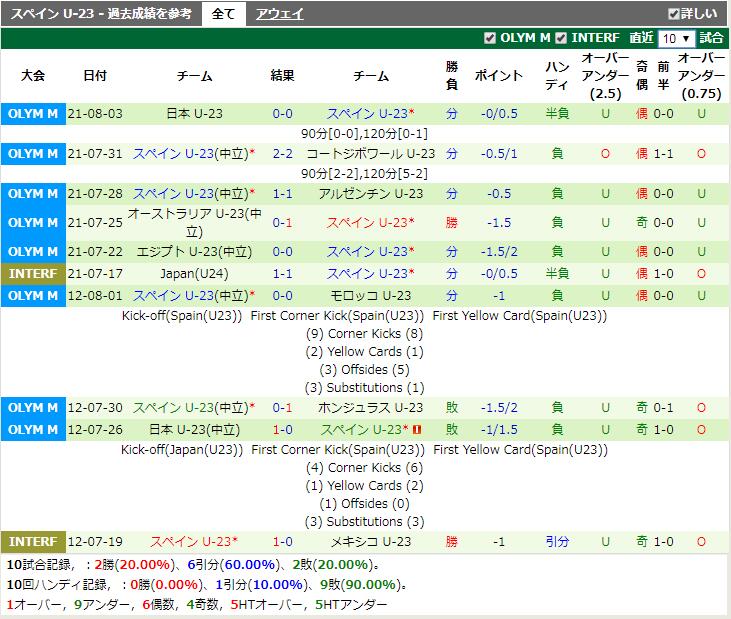Uncheck the INTERF filter checkbox
This screenshot has width=731, height=619.
(x=561, y=38)
